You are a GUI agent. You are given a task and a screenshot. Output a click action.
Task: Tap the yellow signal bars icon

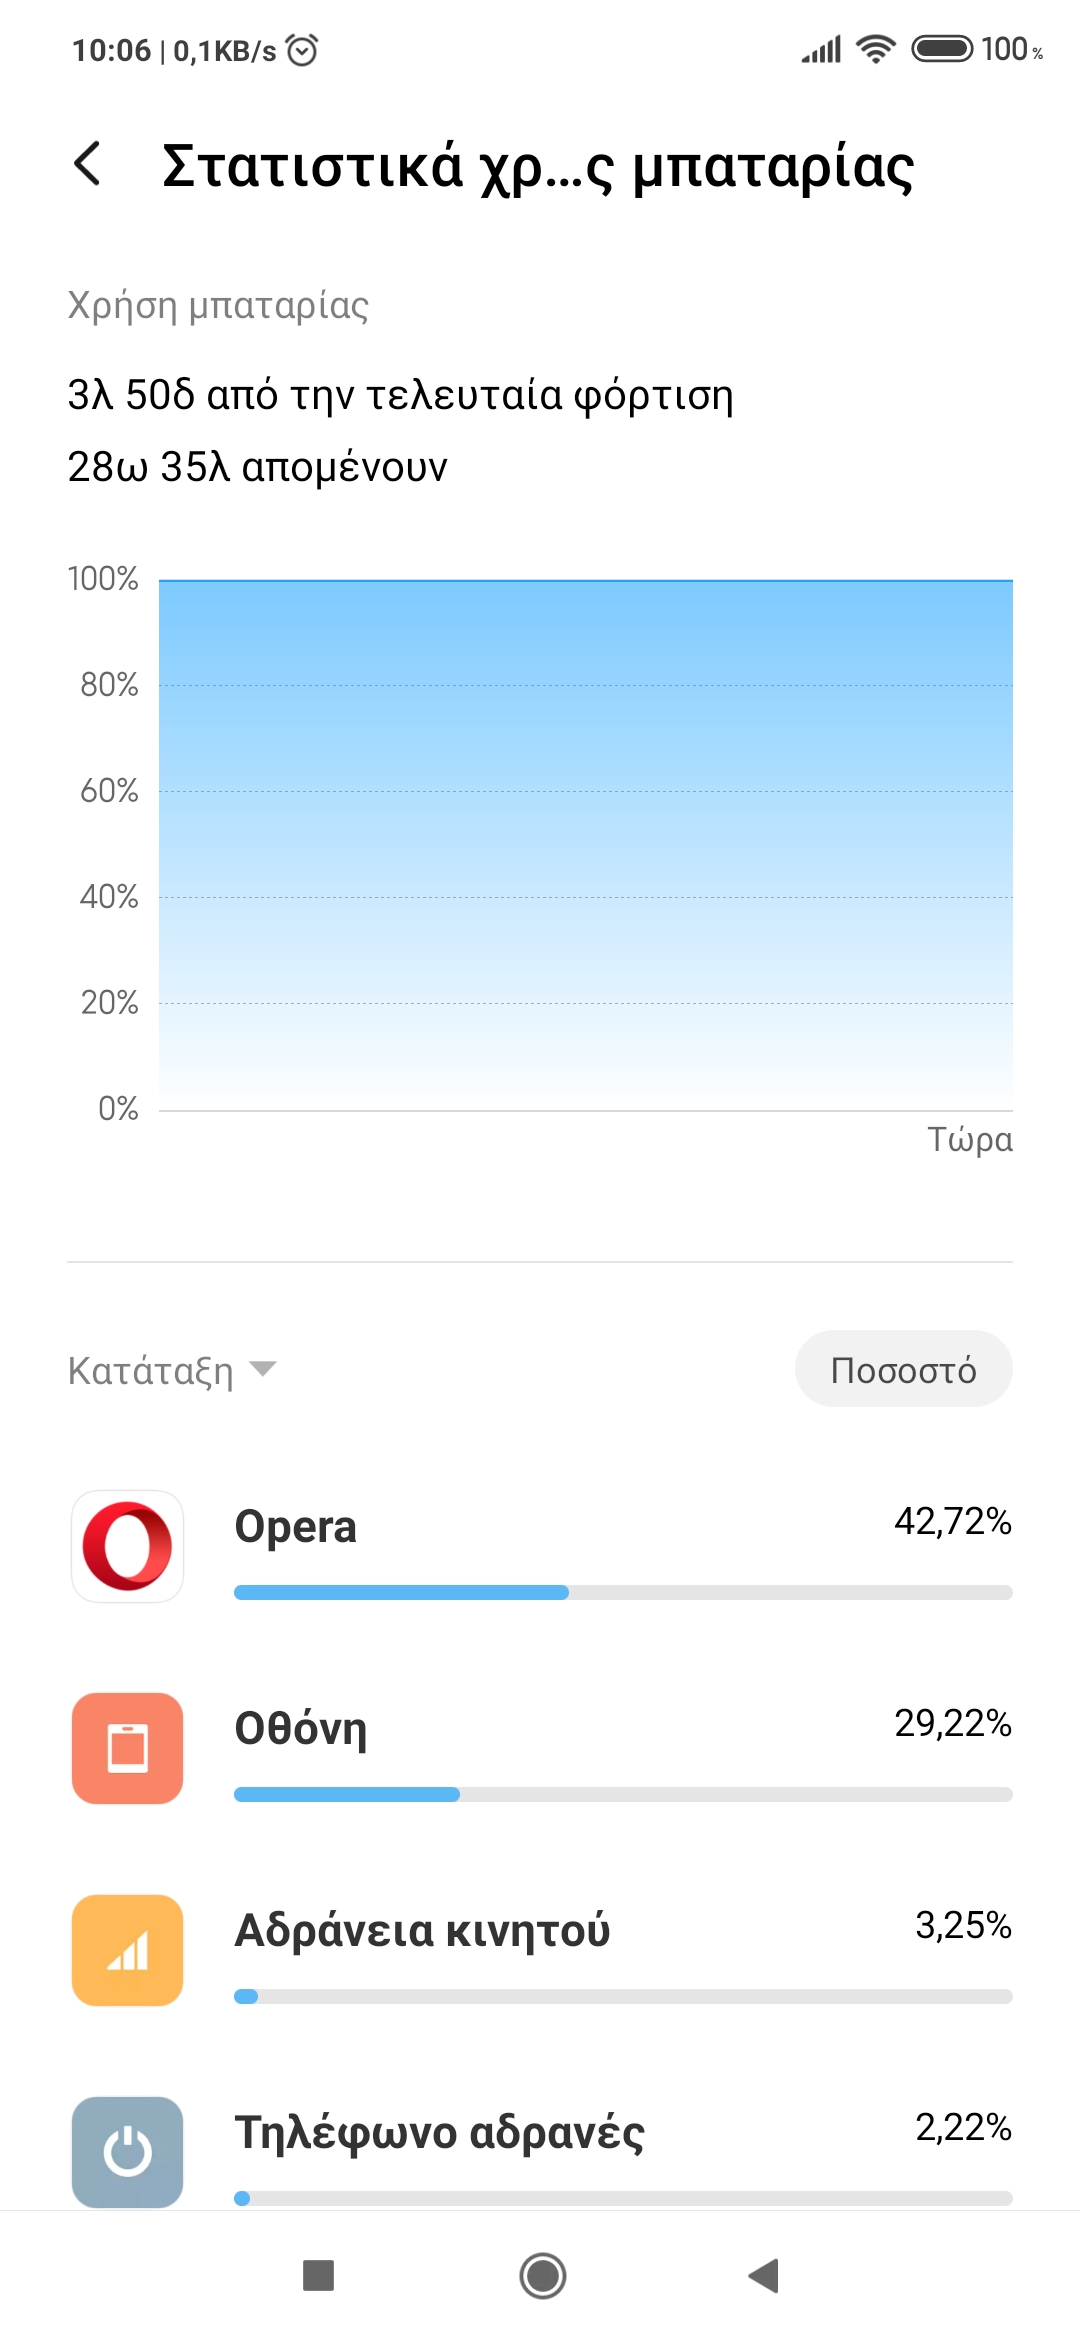127,1950
